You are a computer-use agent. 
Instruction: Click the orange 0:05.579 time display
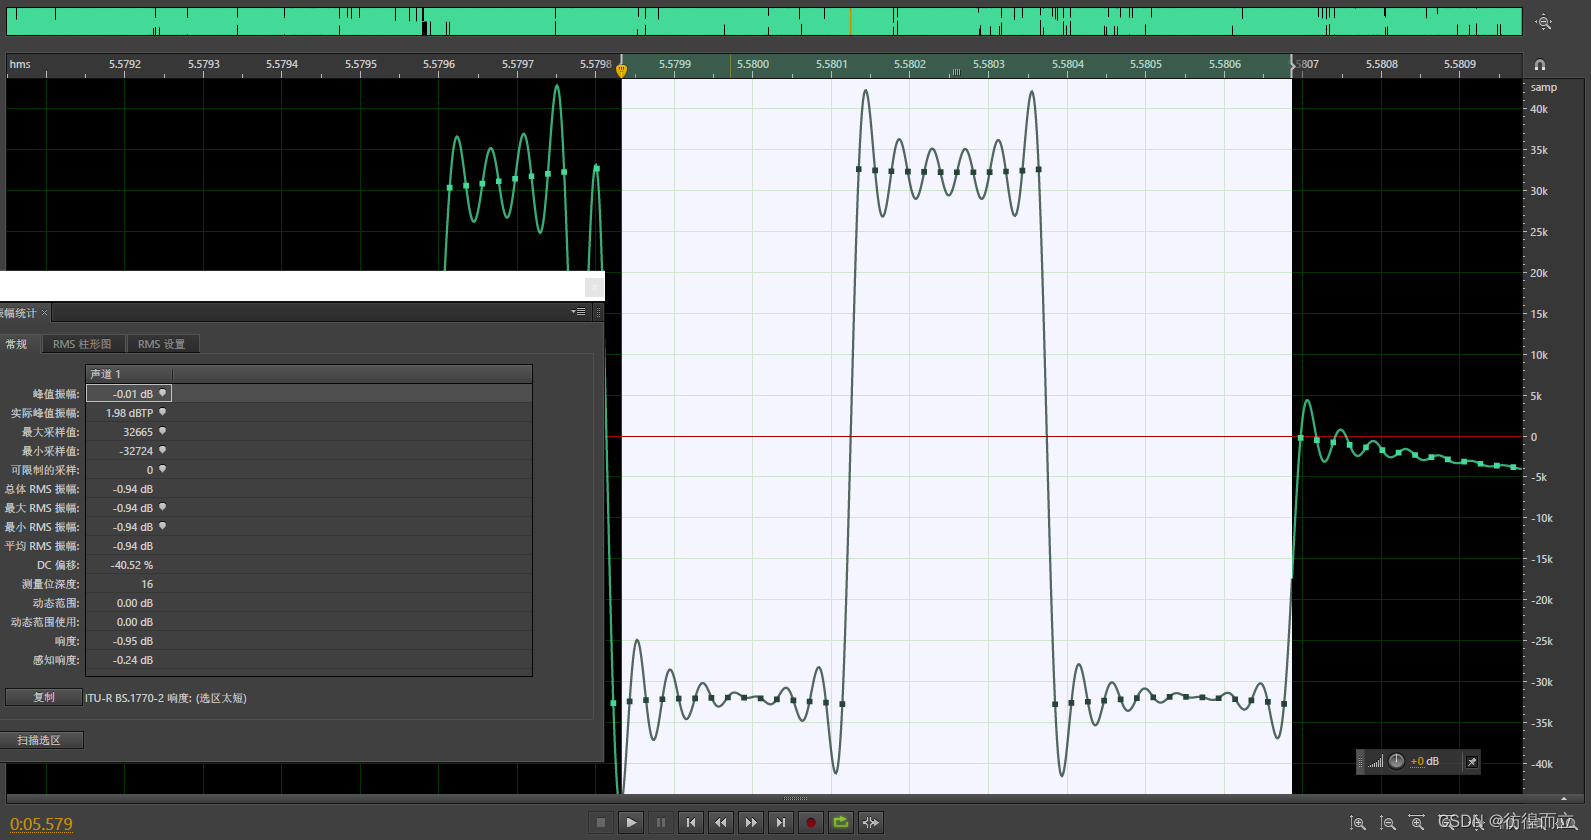tap(41, 825)
